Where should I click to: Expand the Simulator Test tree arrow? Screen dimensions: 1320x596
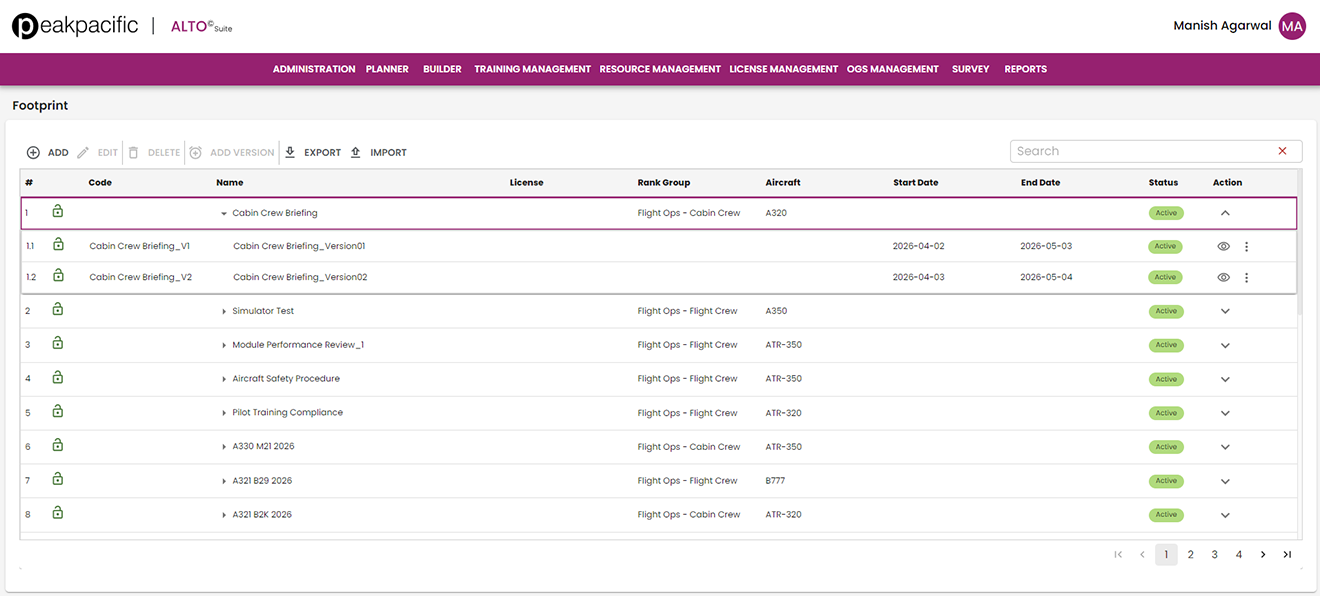point(224,311)
